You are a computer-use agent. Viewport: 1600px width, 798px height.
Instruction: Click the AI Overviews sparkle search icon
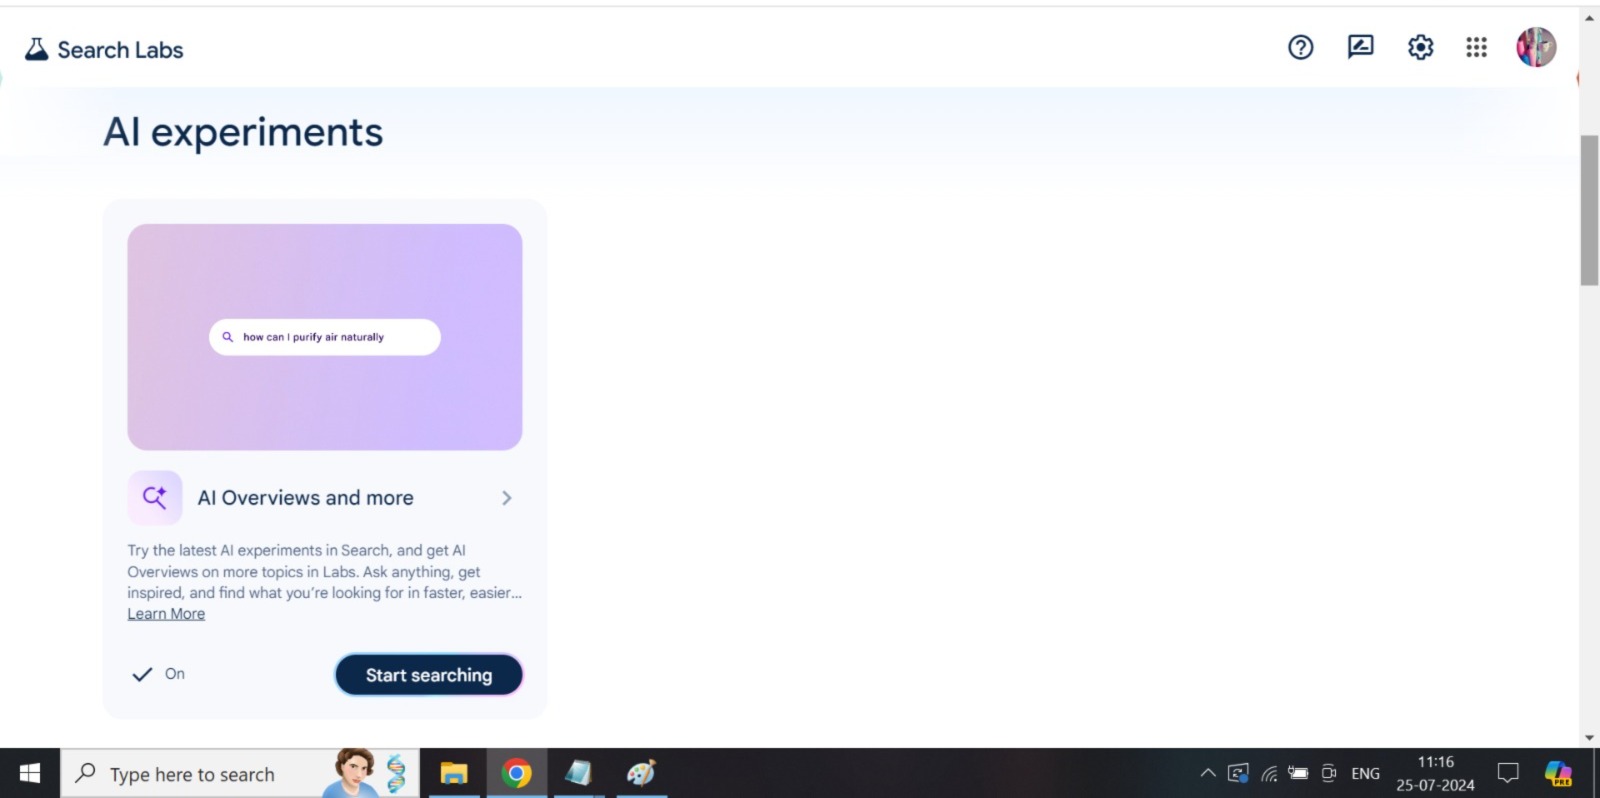(x=155, y=497)
